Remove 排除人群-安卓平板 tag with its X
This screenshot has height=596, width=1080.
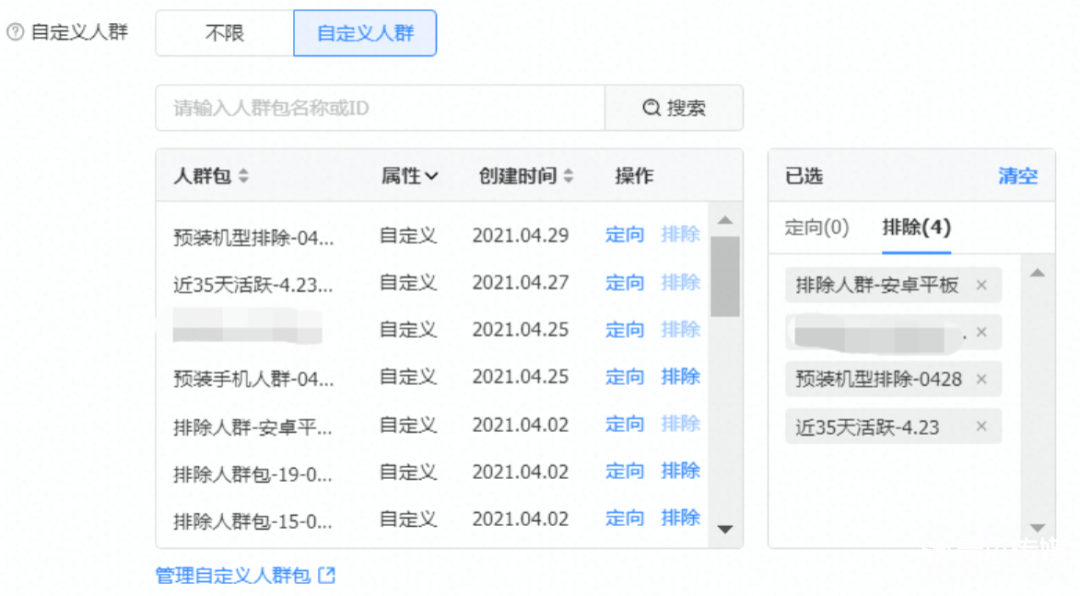(981, 285)
